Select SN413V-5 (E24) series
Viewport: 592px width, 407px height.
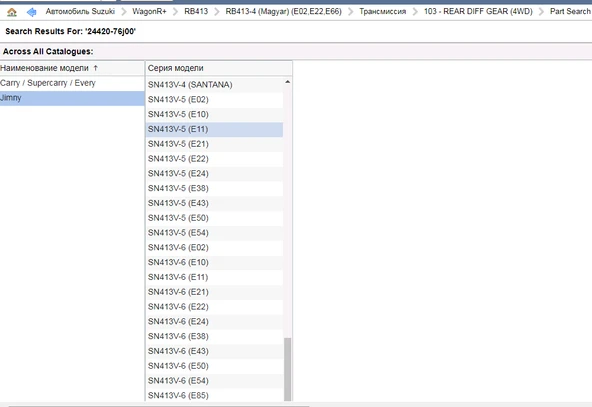(x=214, y=173)
